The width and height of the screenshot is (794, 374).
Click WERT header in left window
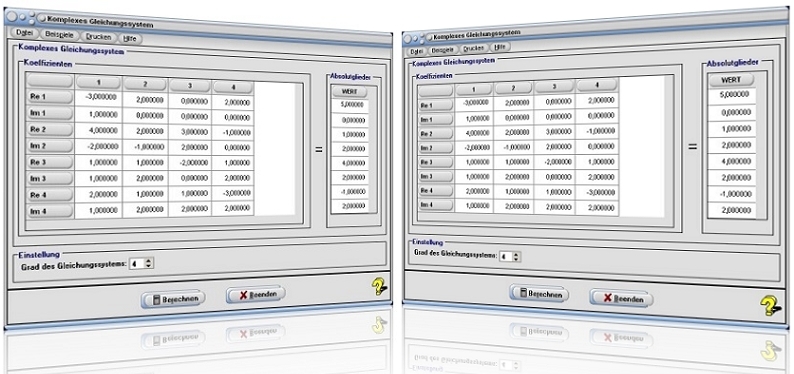tap(349, 92)
